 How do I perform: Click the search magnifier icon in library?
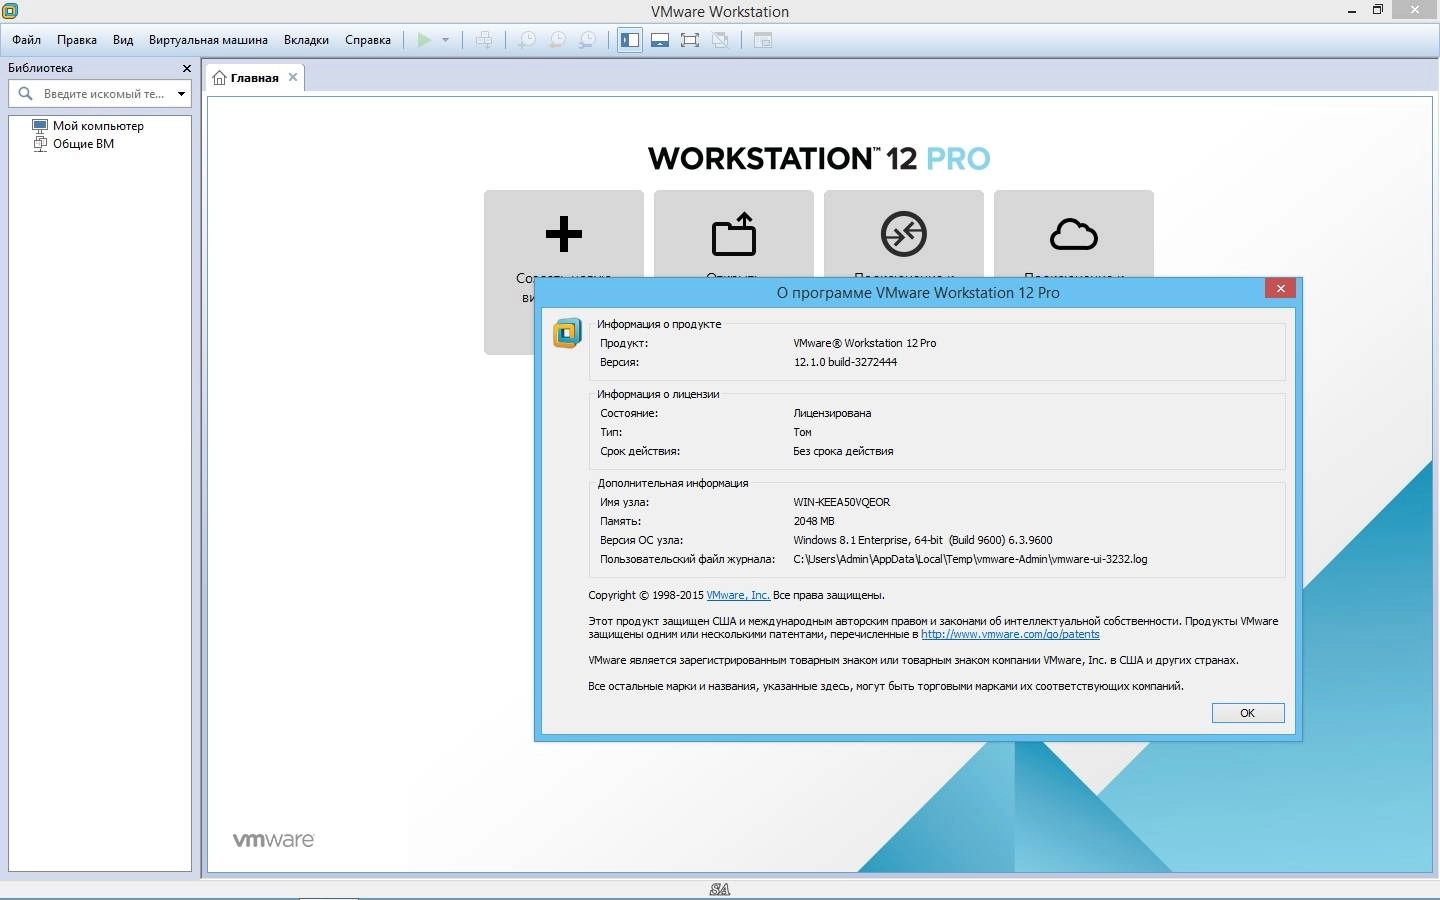tap(26, 93)
